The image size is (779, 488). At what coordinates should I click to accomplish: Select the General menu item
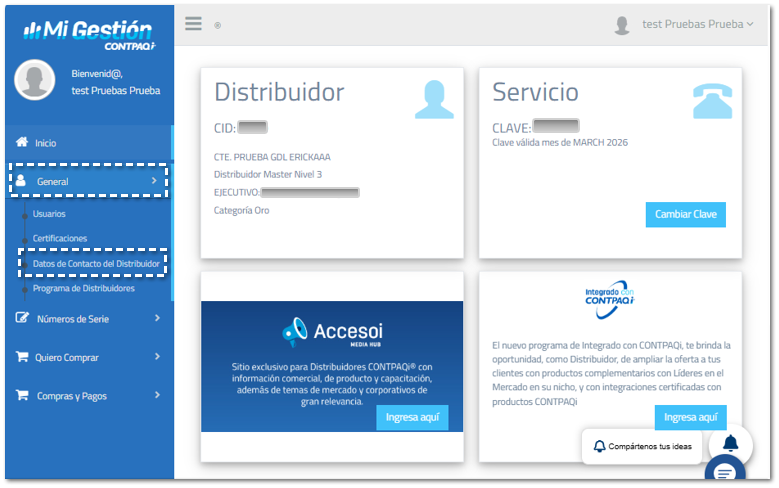88,181
